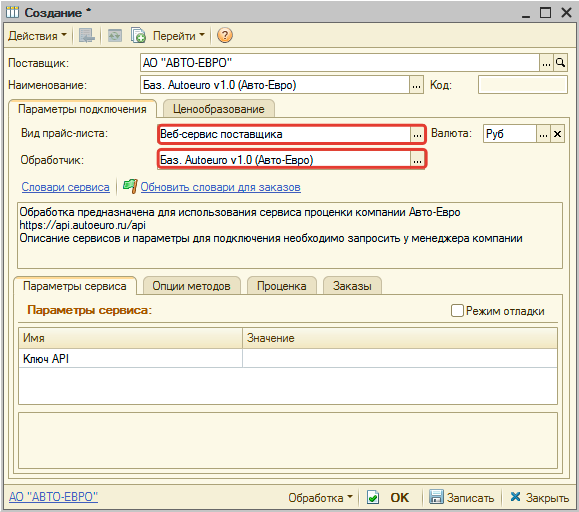Select the Проценка tab
Image resolution: width=579 pixels, height=512 pixels.
click(x=282, y=286)
